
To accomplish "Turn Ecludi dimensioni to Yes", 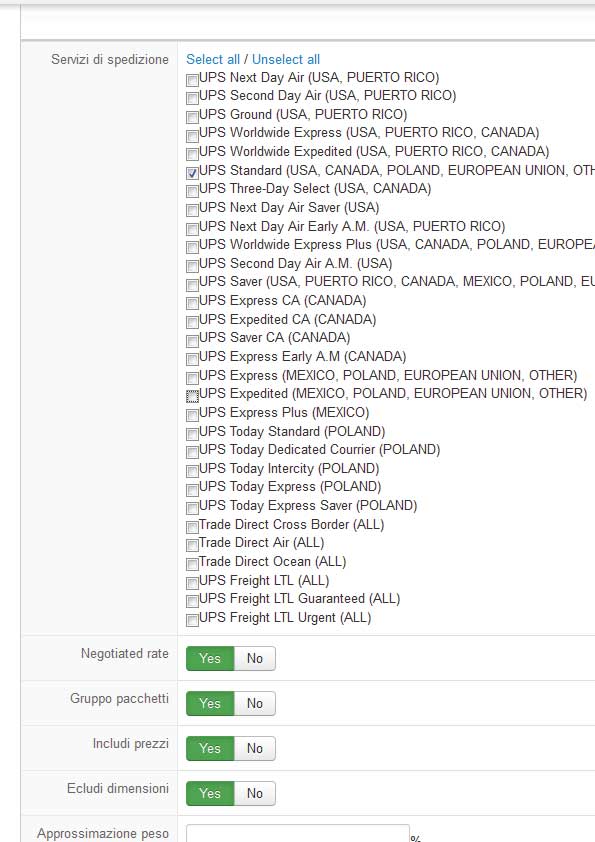I will (x=210, y=794).
